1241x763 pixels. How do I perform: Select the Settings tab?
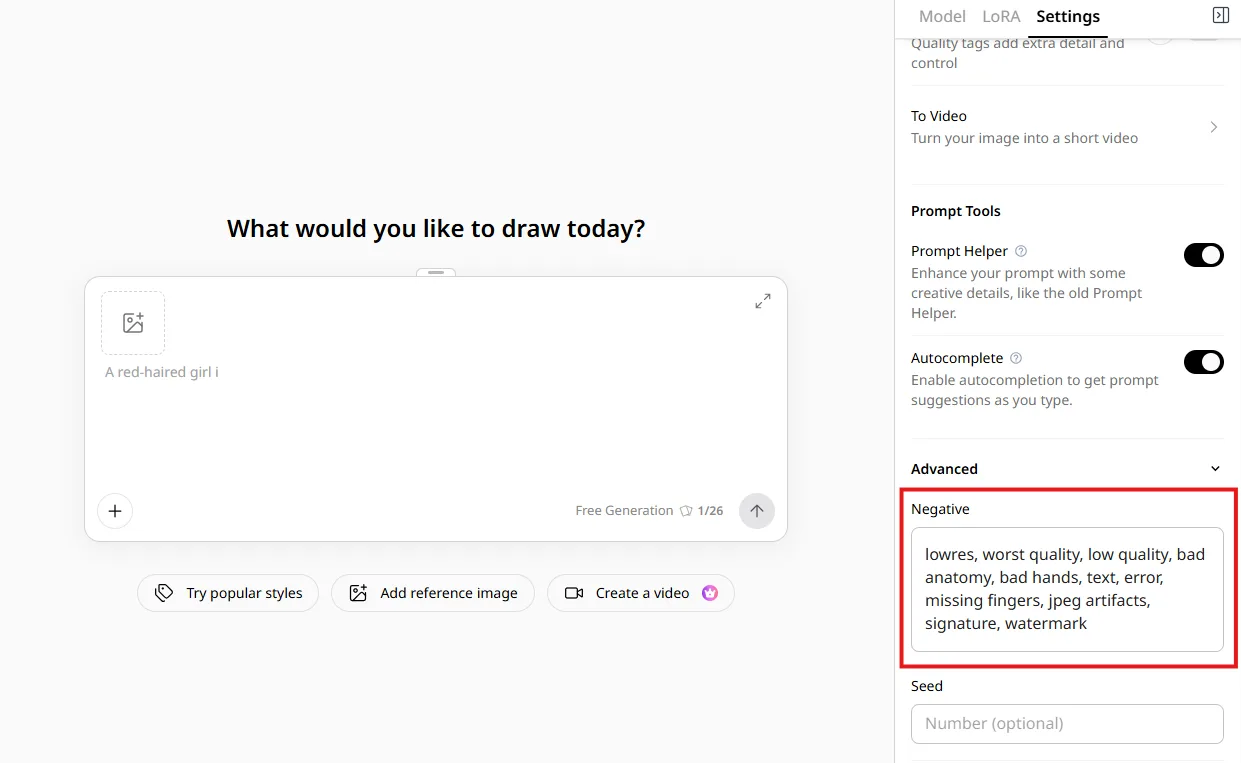point(1068,16)
